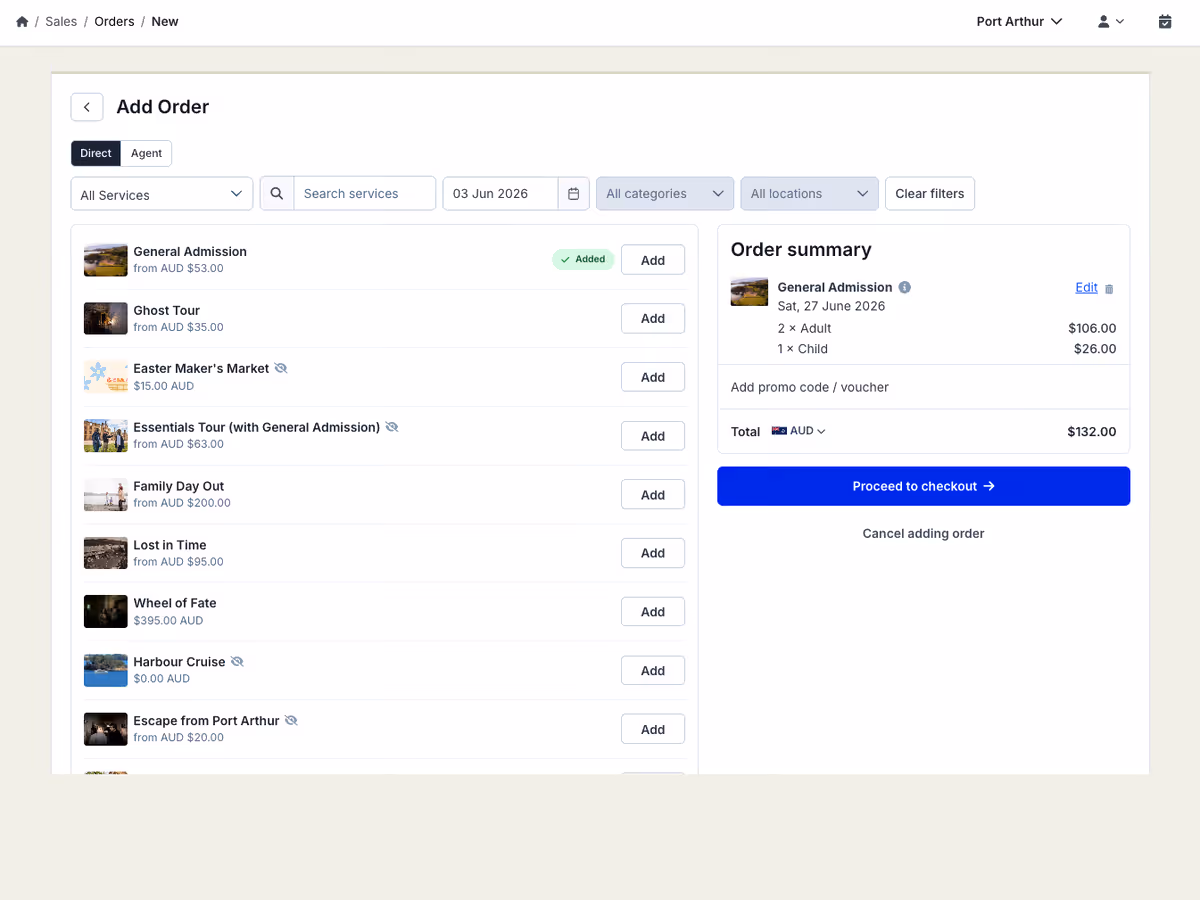The height and width of the screenshot is (900, 1200).
Task: Add Easter Maker's Market to the order
Action: pos(653,377)
